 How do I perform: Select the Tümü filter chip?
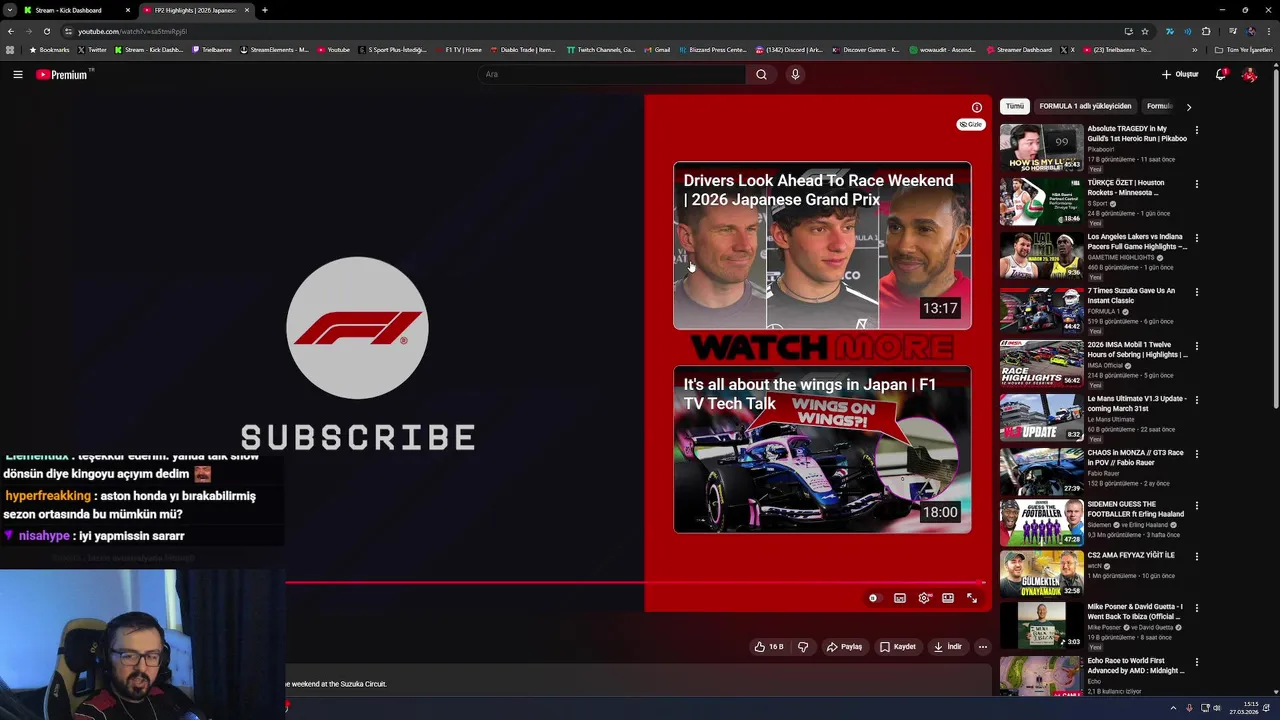(x=1015, y=106)
